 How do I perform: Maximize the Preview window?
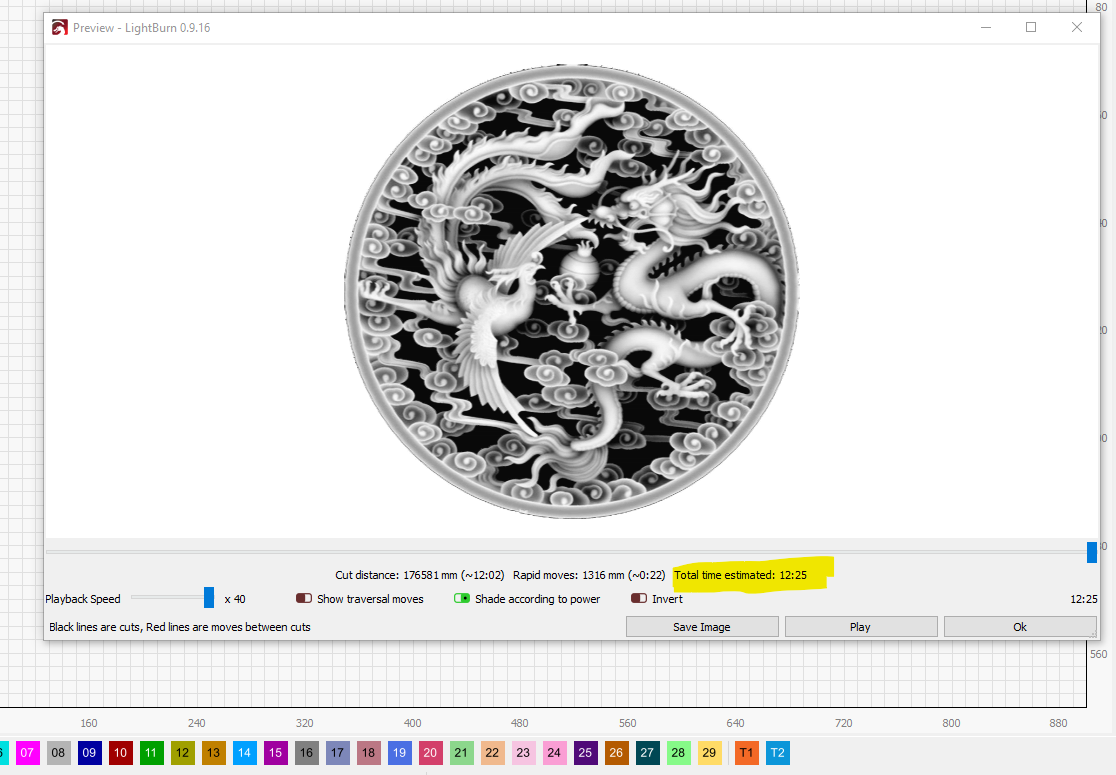click(x=1031, y=27)
